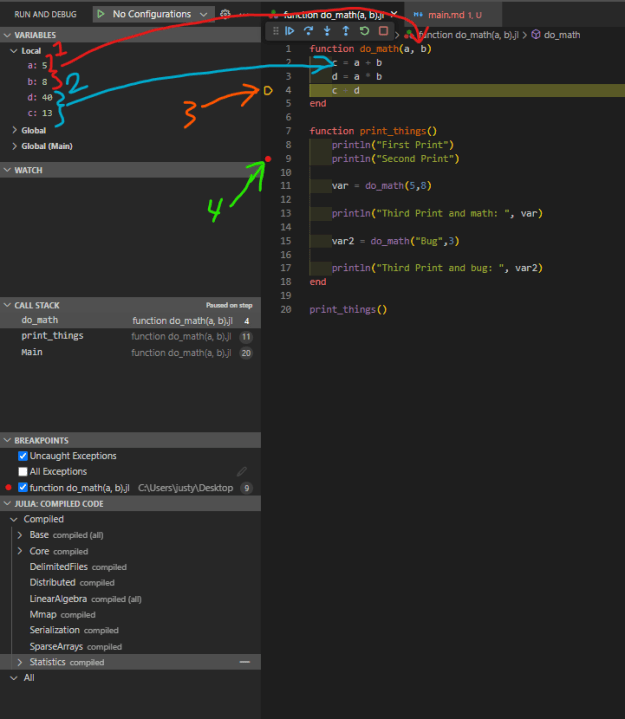The height and width of the screenshot is (719, 625).
Task: Click the Continue debug button
Action: 290,31
